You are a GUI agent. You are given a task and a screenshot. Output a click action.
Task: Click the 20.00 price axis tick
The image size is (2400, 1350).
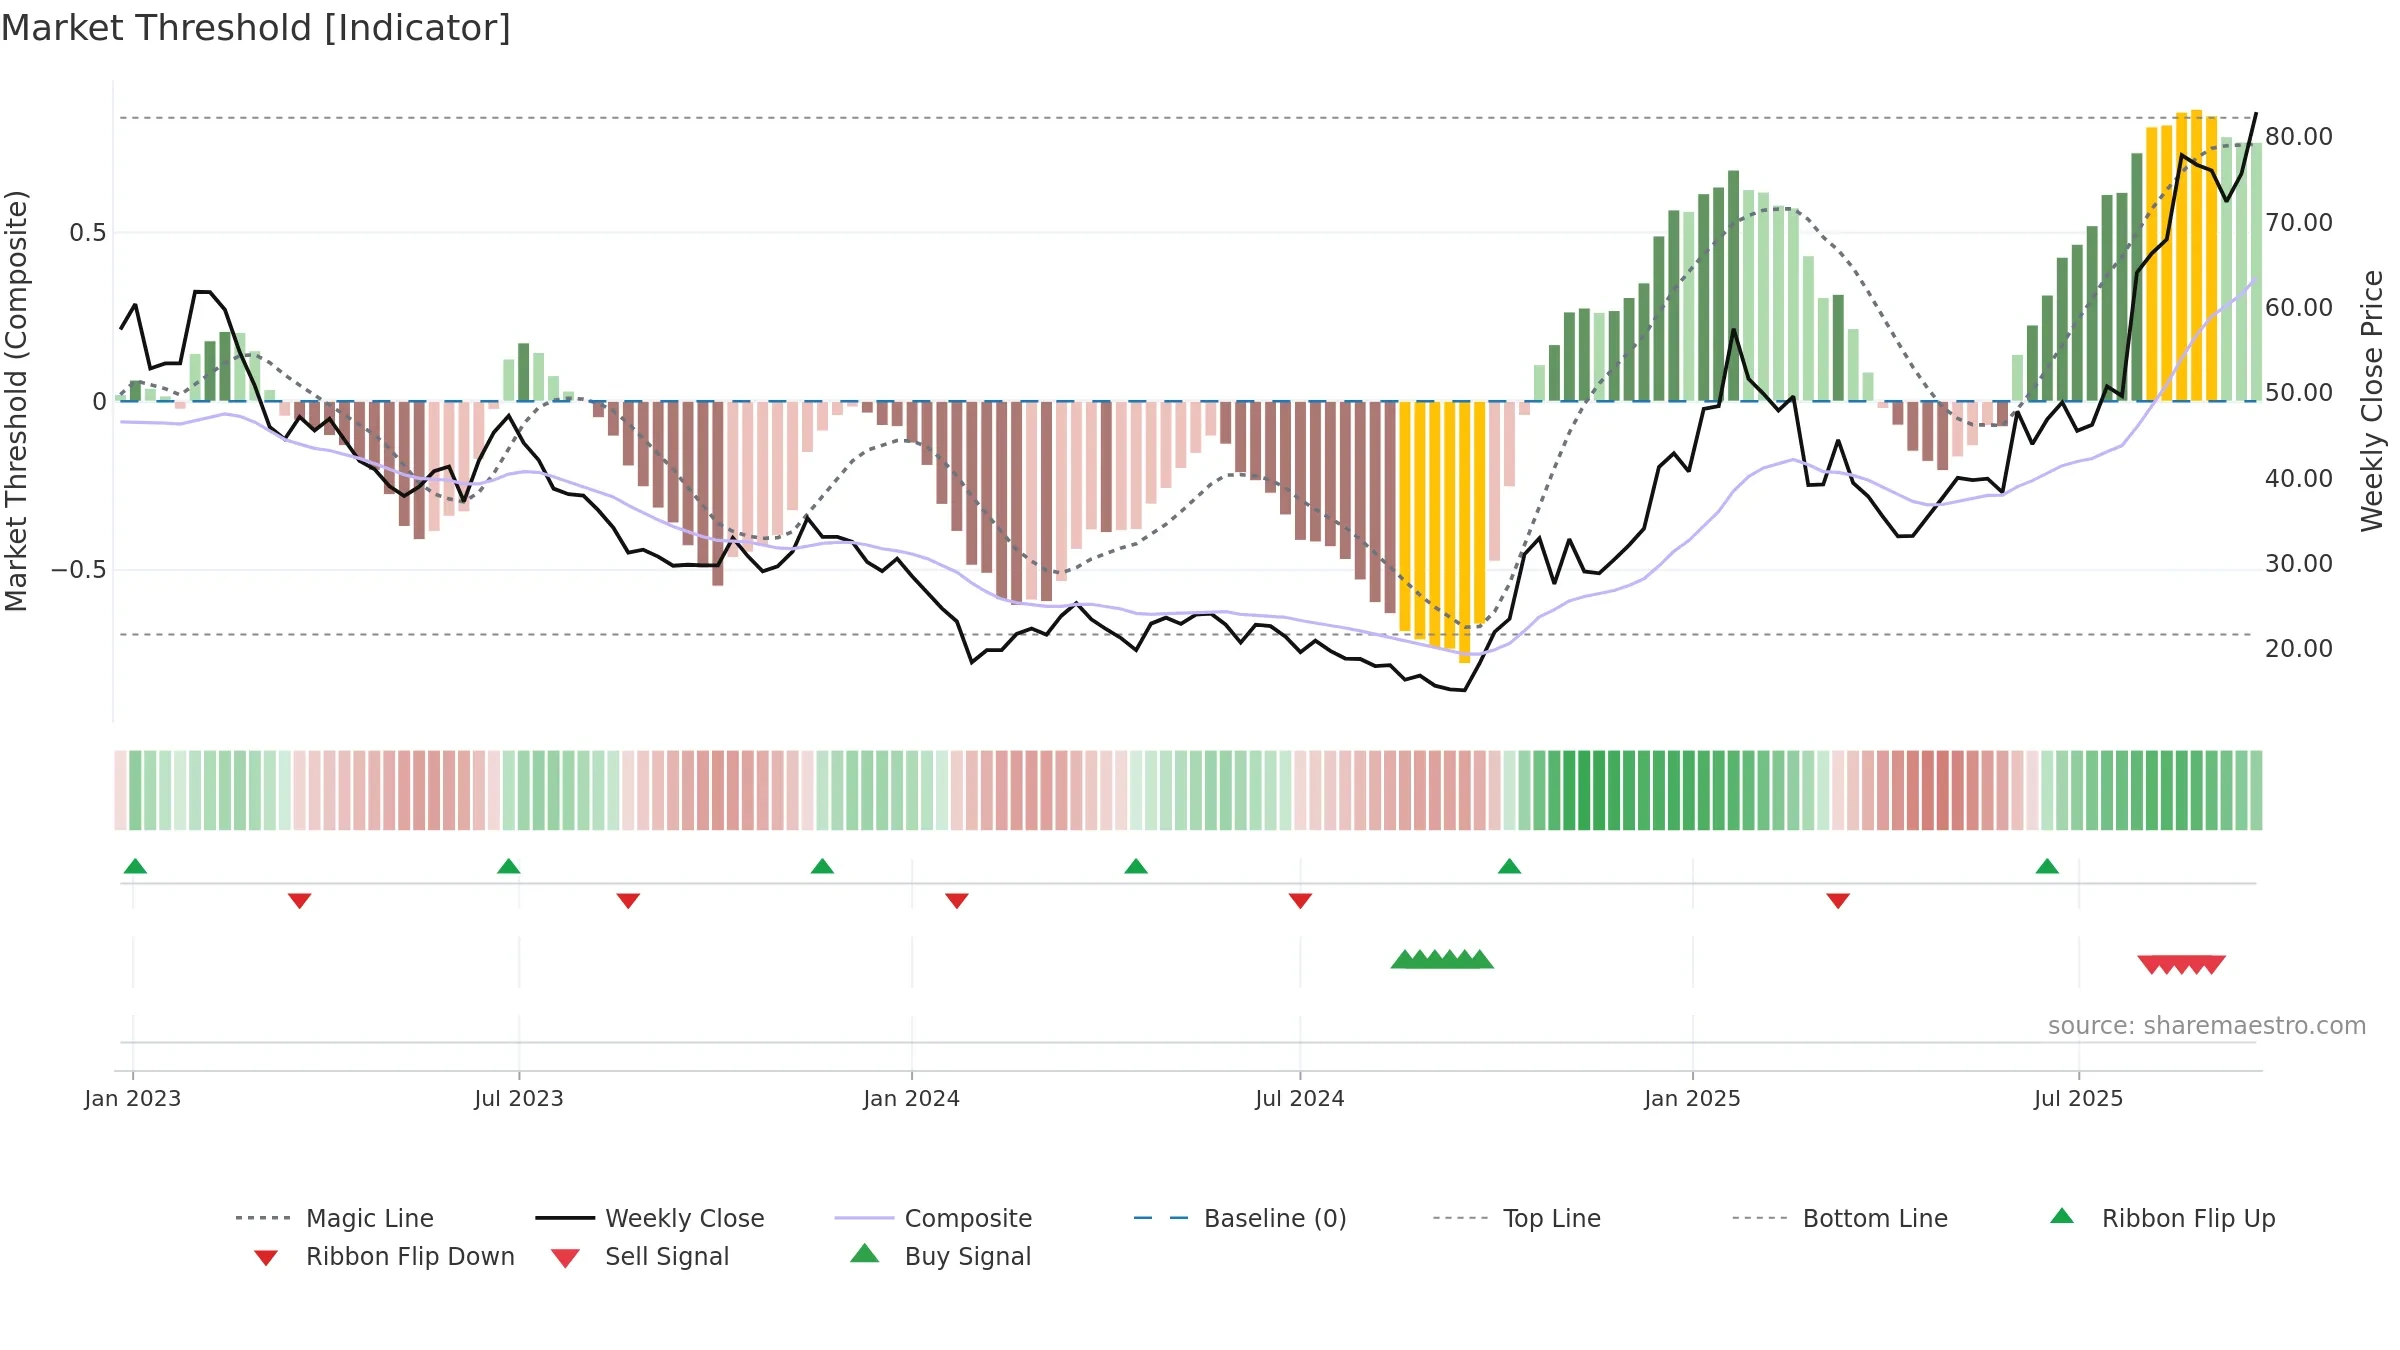(2299, 649)
